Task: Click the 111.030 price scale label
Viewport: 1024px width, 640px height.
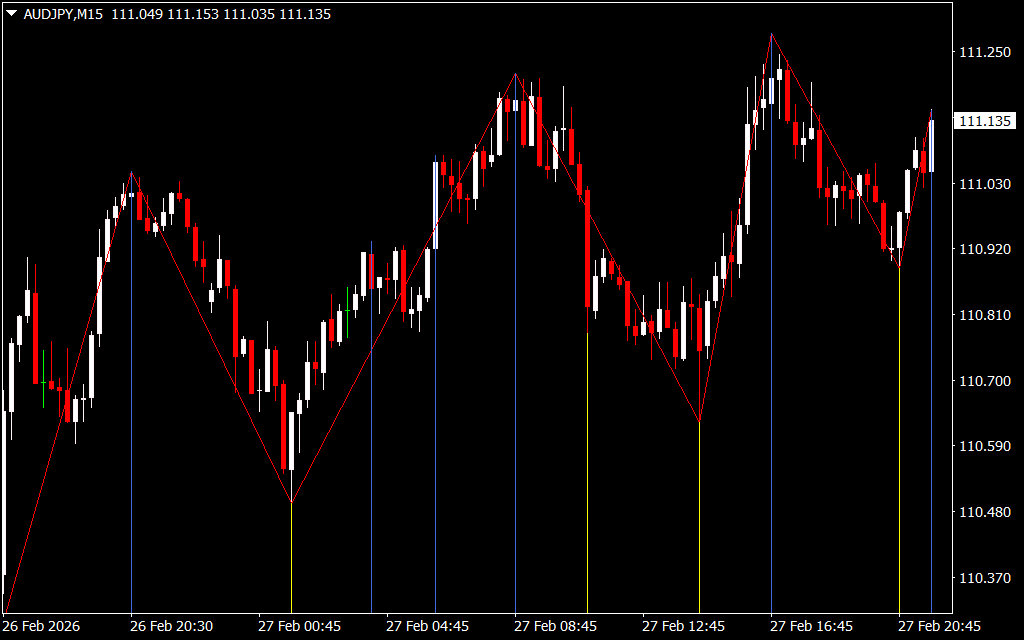Action: (984, 184)
